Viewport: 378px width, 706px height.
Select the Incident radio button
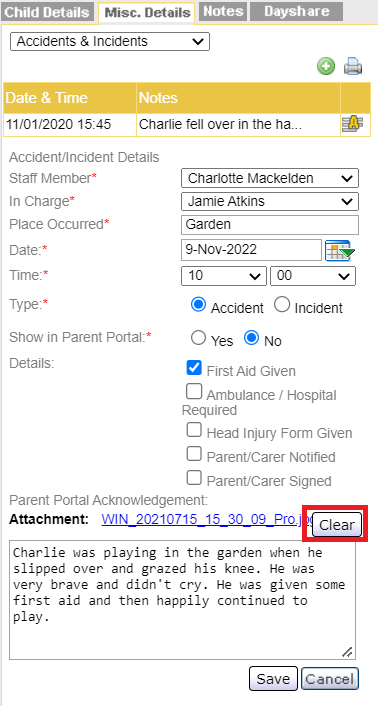coord(282,305)
